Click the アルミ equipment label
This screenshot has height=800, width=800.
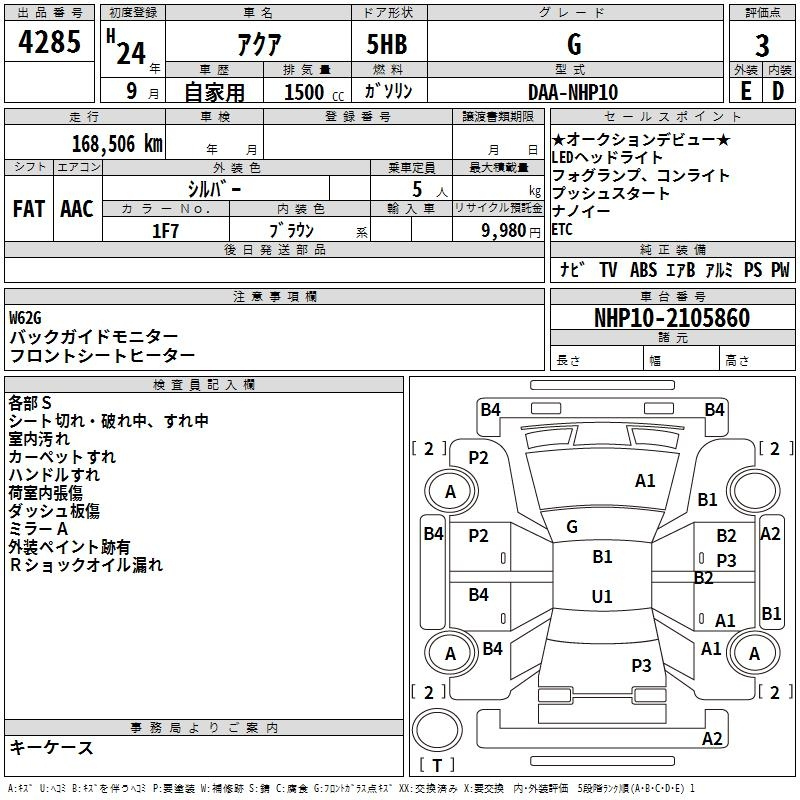[x=719, y=269]
